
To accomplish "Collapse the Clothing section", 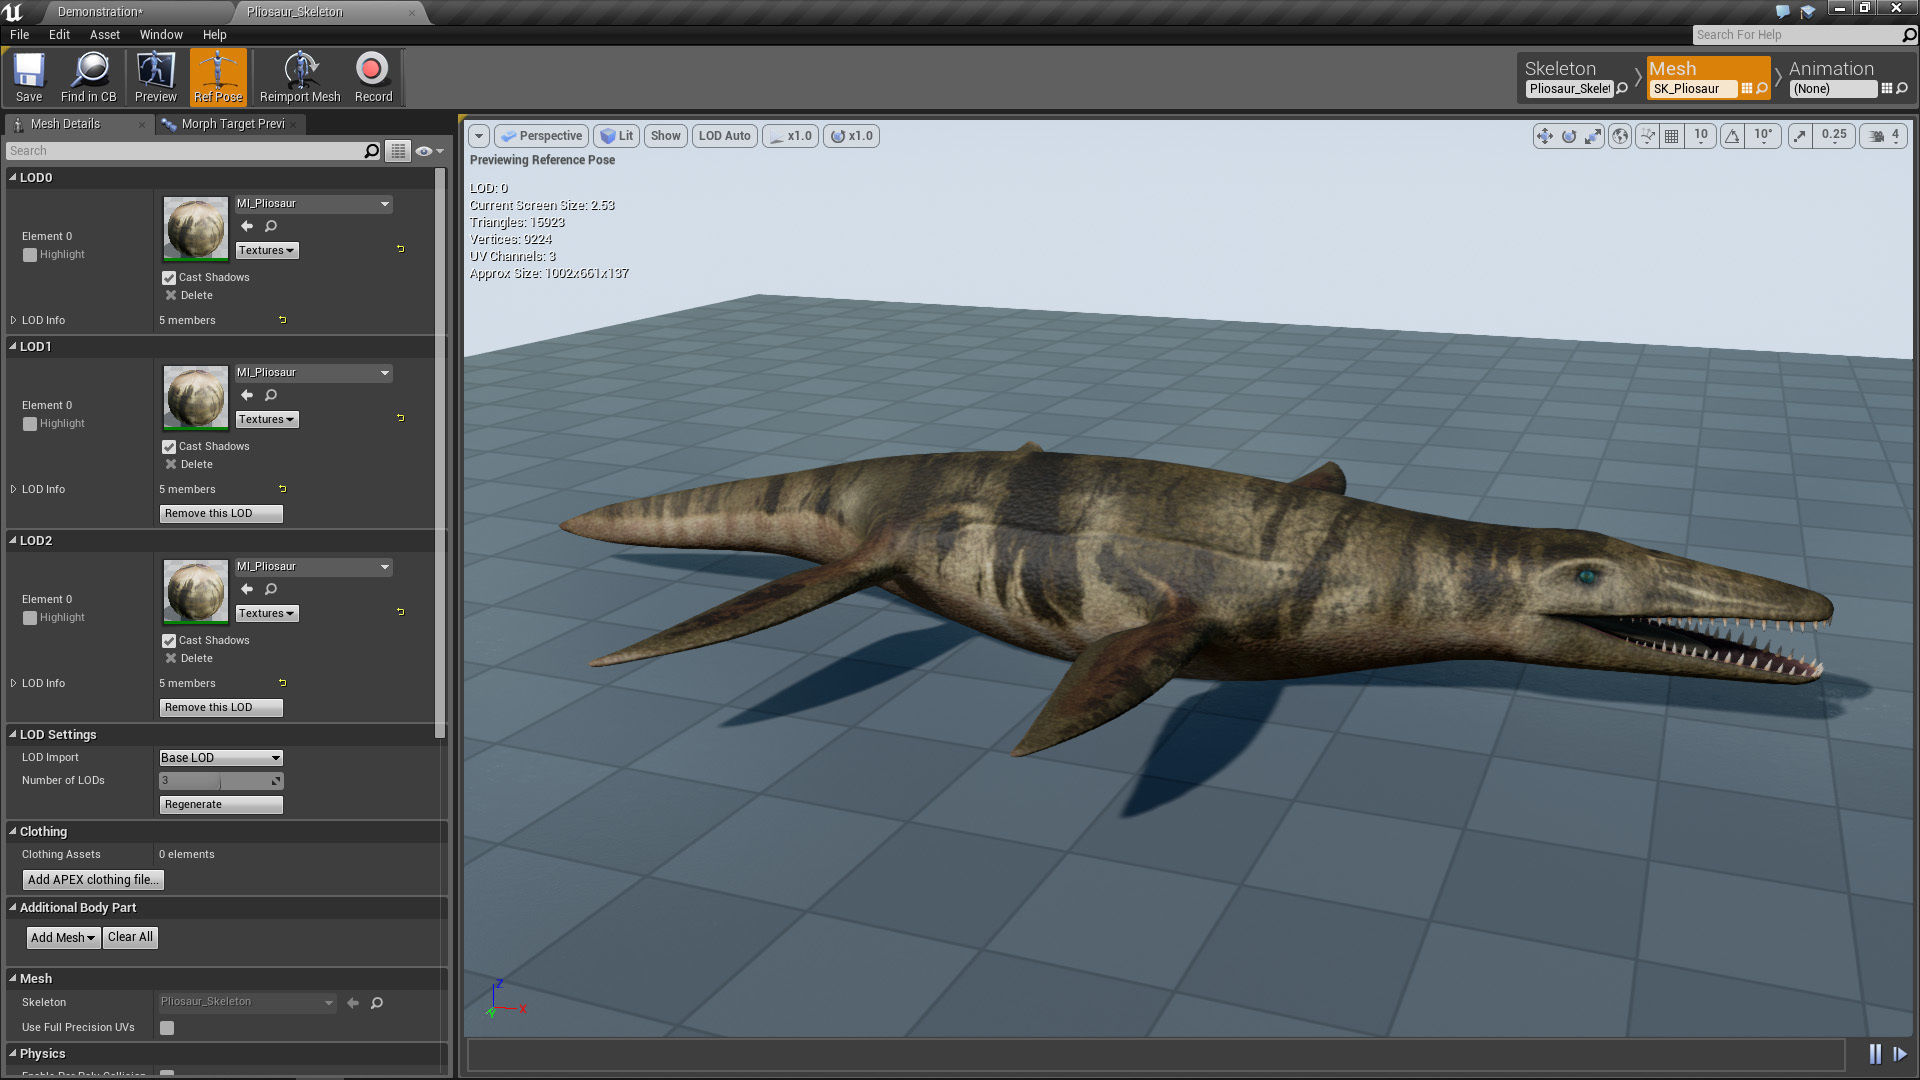I will (x=14, y=832).
